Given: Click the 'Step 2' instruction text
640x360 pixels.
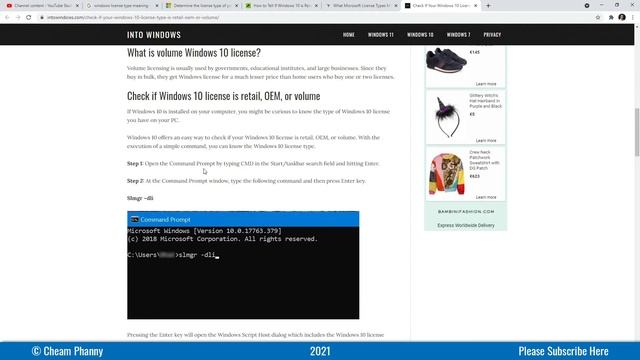Looking at the screenshot, I should click(246, 180).
